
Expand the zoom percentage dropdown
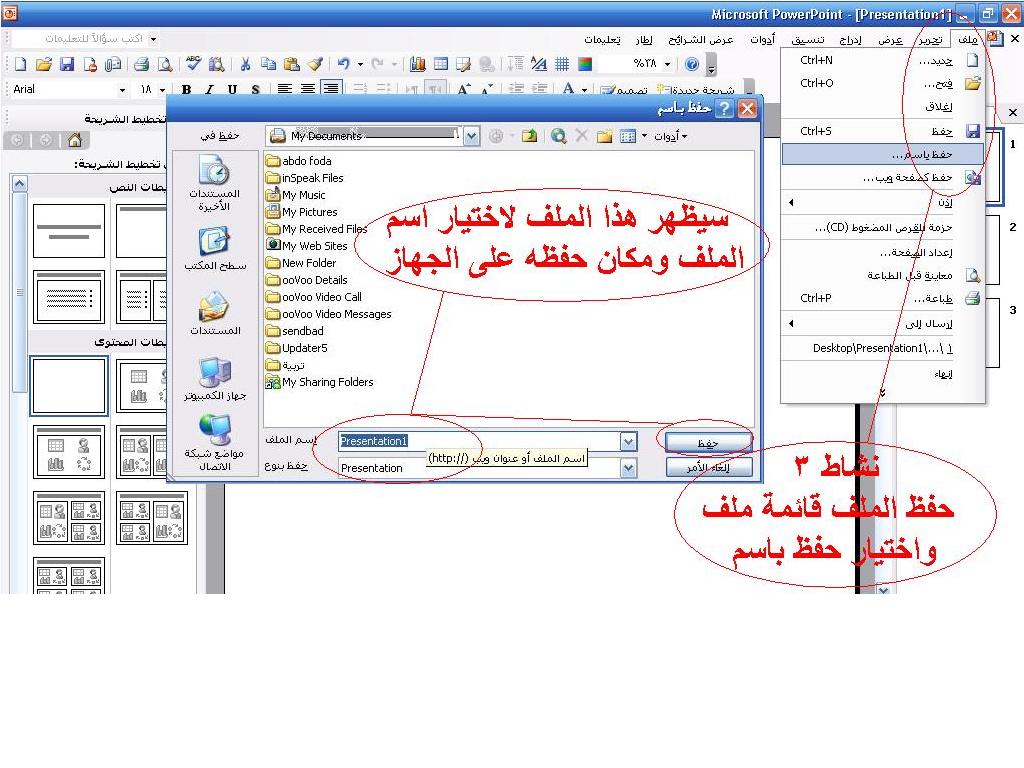coord(667,64)
